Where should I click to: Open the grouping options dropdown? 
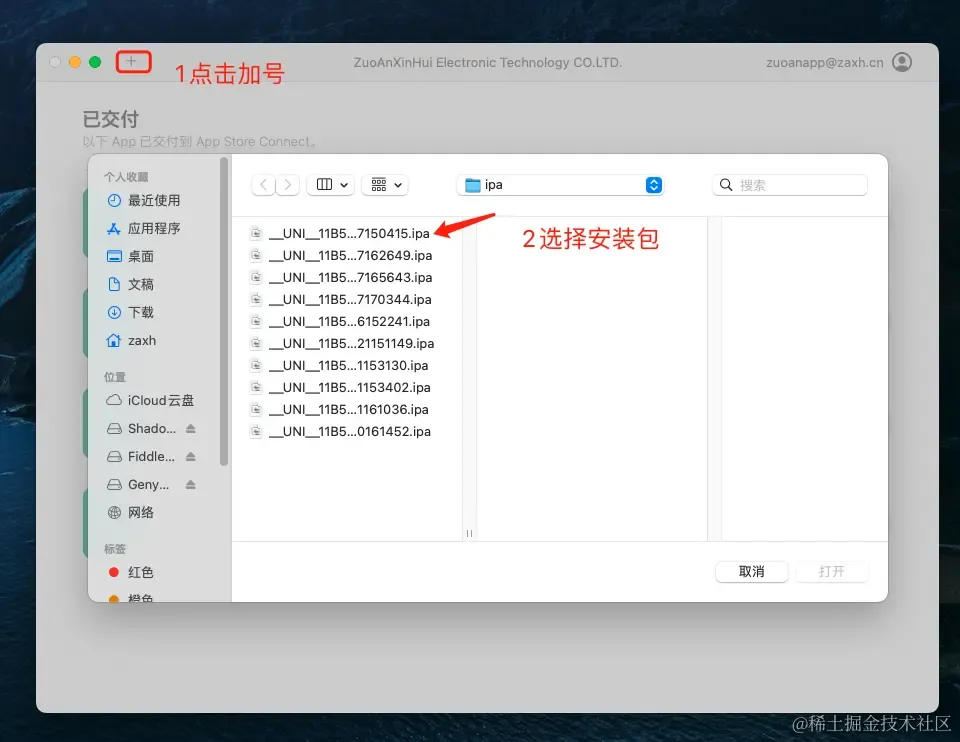coord(386,185)
